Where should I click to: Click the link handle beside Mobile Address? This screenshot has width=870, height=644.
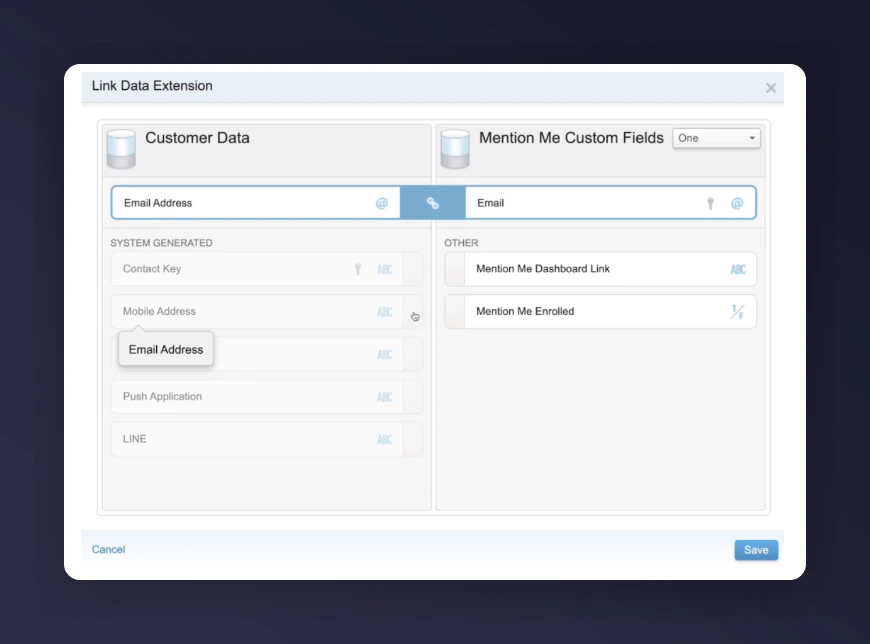point(413,312)
